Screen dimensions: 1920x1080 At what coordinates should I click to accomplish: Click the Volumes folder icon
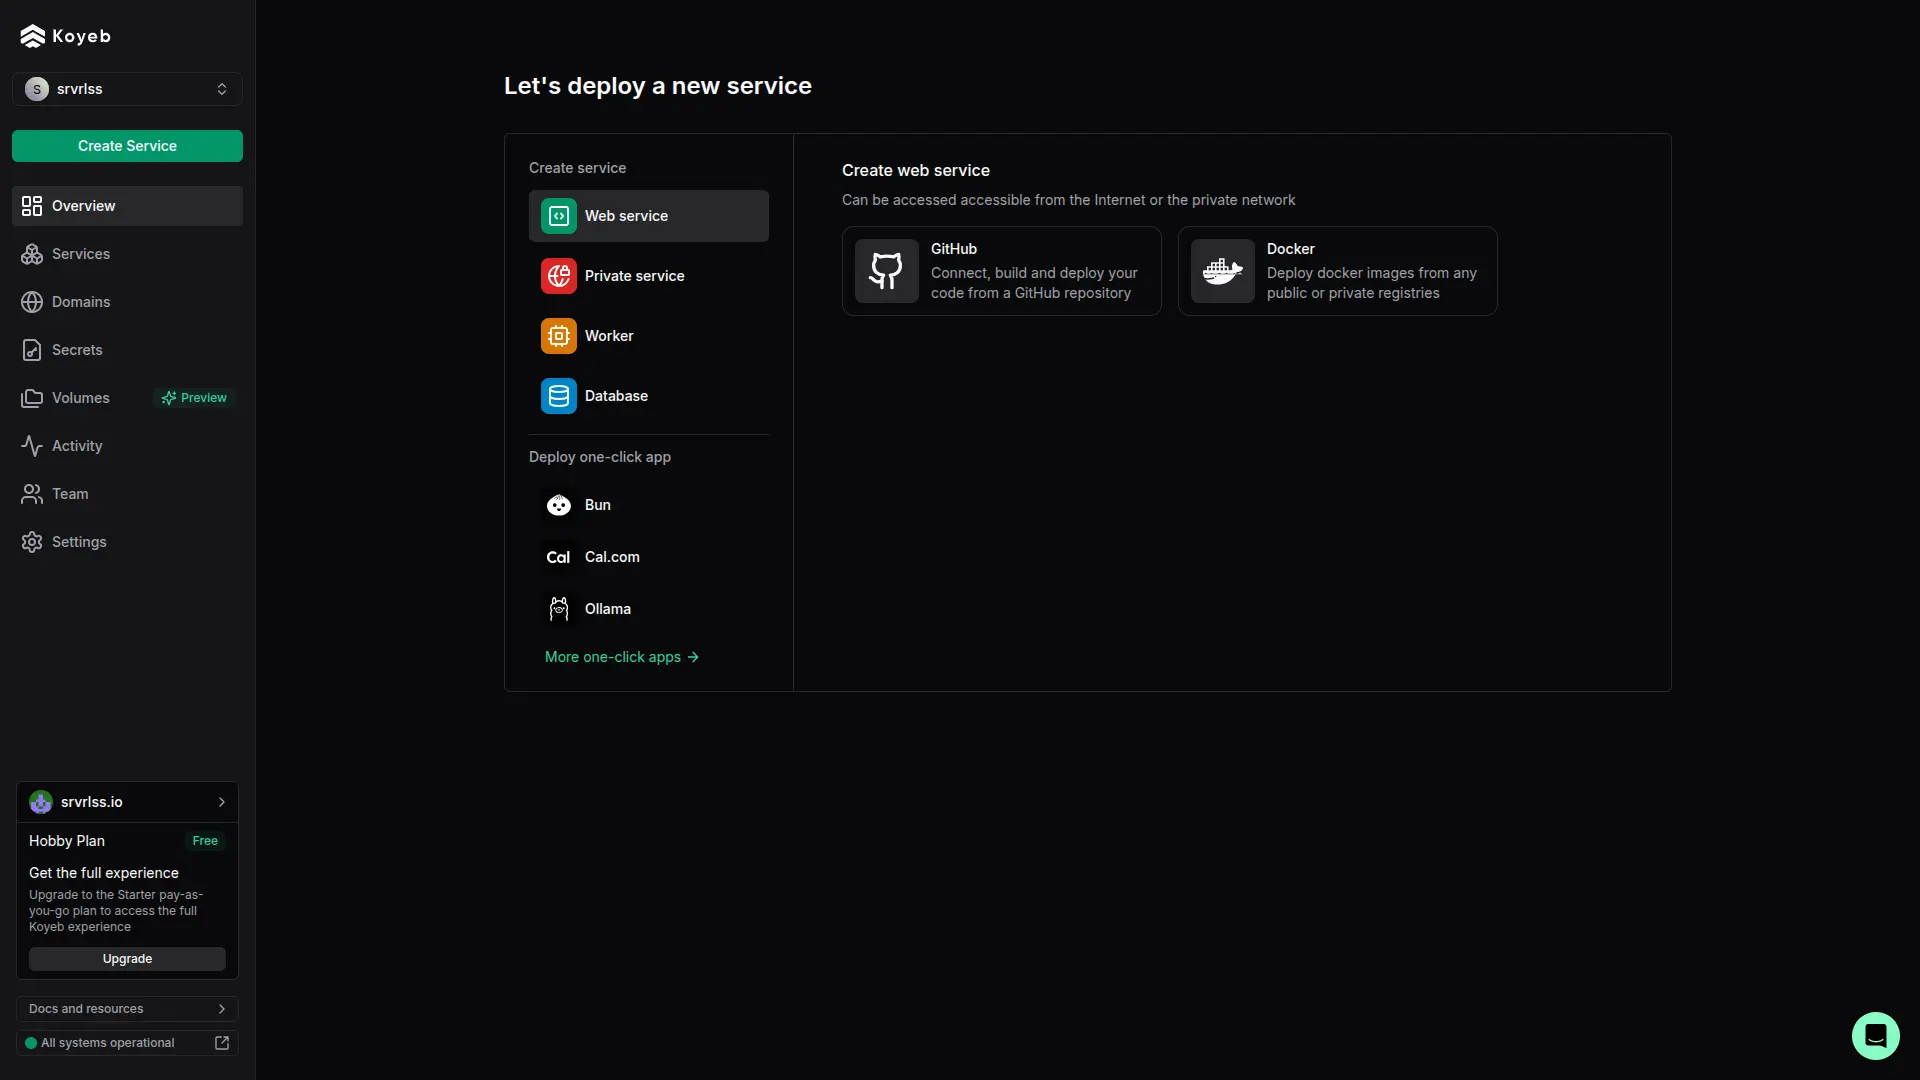[32, 398]
